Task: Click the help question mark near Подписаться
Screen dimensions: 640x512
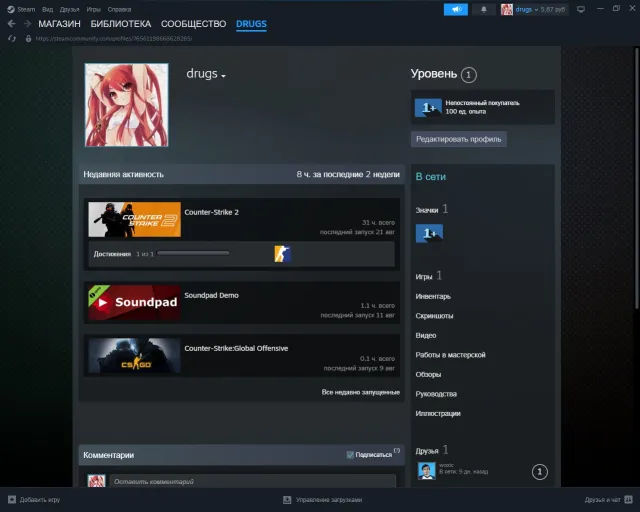Action: click(x=397, y=450)
